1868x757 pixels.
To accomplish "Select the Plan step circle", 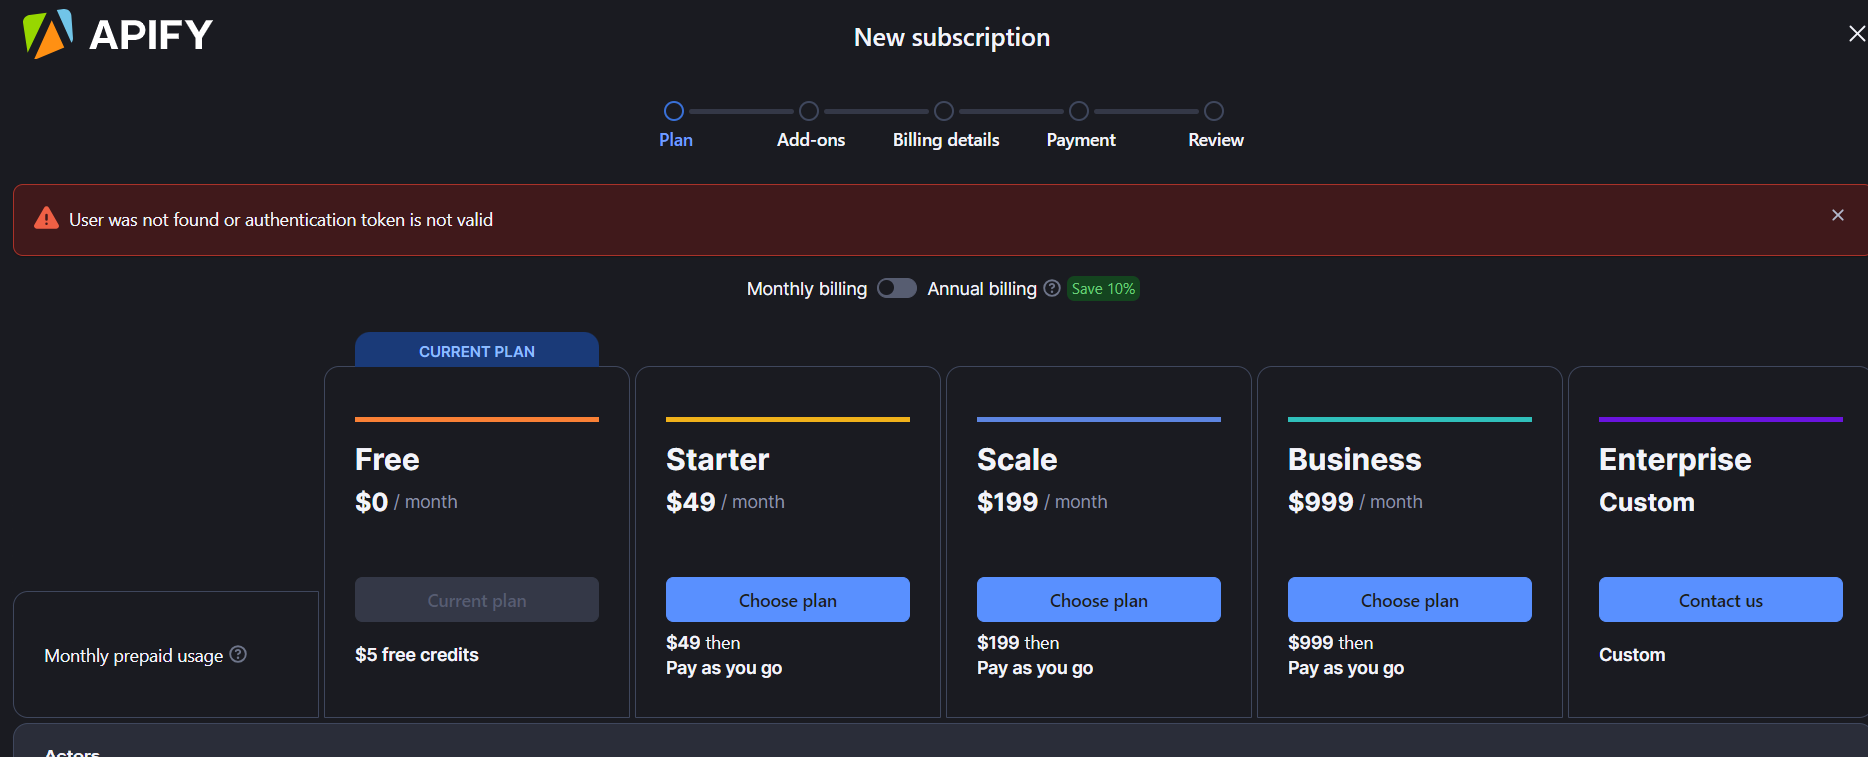I will pyautogui.click(x=674, y=111).
